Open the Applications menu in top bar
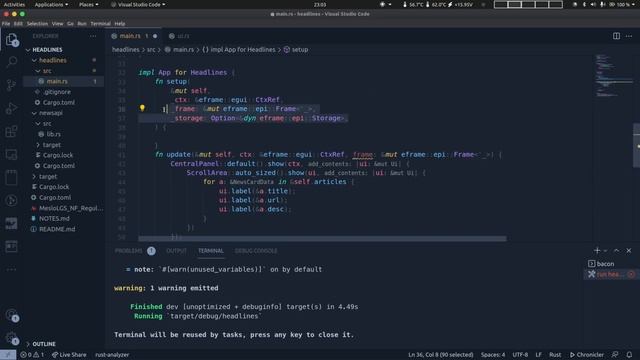This screenshot has width=640, height=360. (51, 4)
